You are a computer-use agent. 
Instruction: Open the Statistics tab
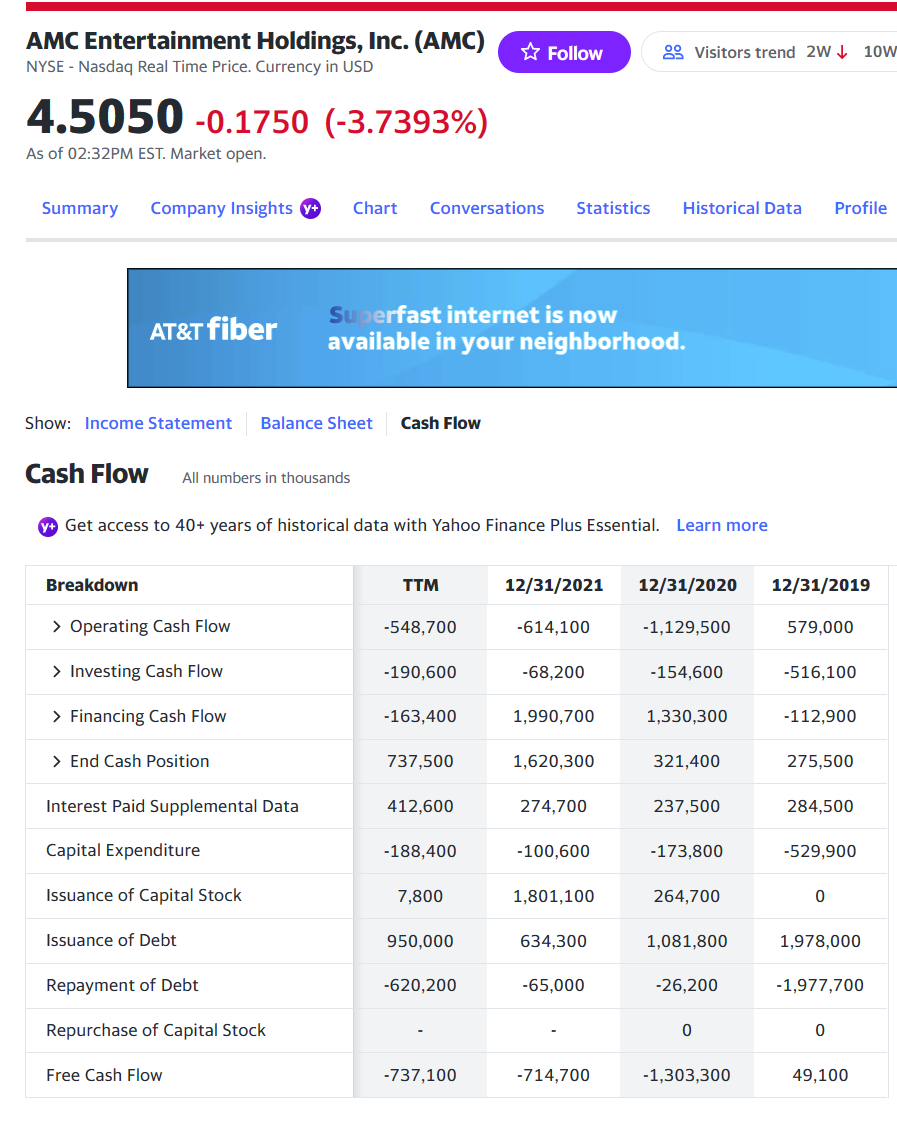(x=613, y=208)
